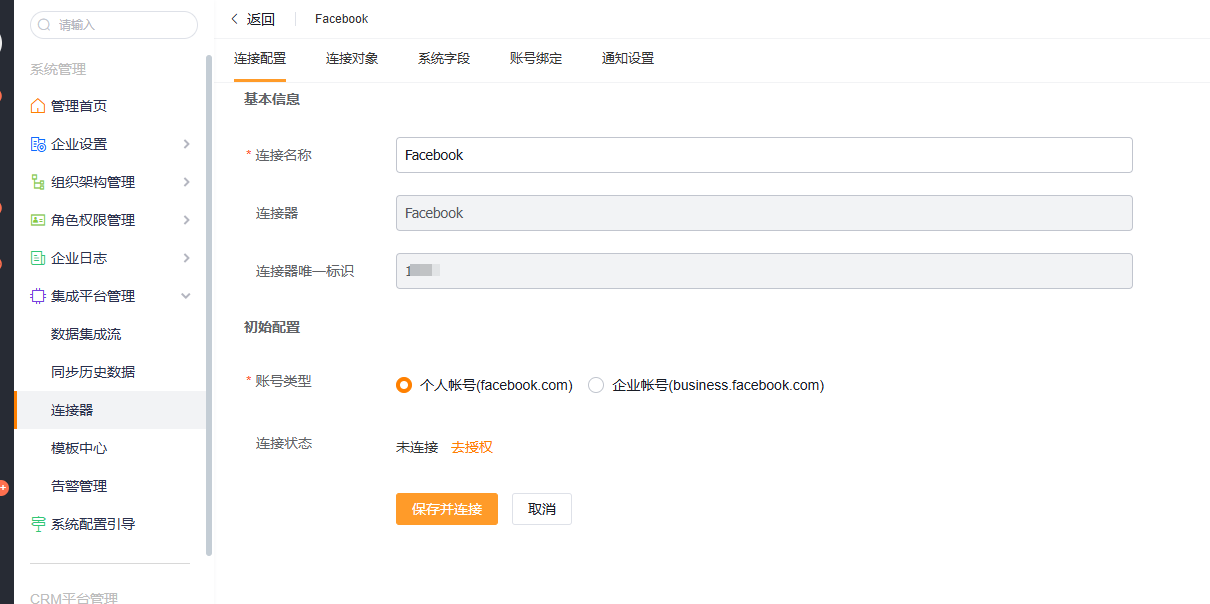Click the search magnifier icon in sidebar
Image resolution: width=1210 pixels, height=604 pixels.
[44, 25]
